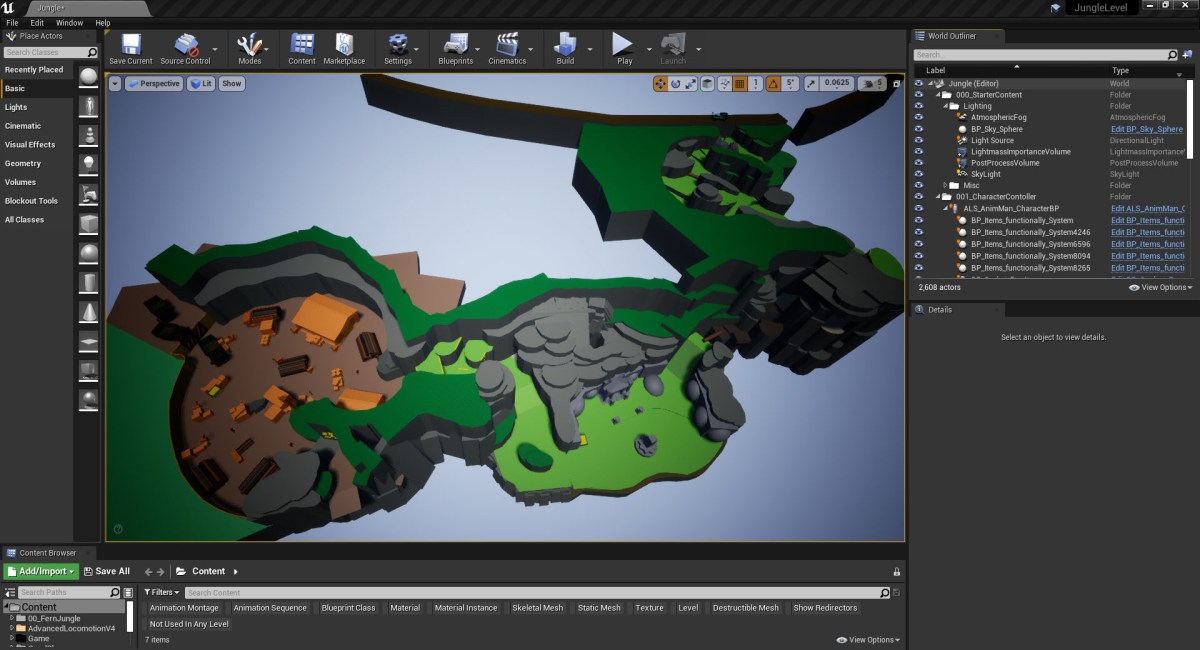Open the Perspective viewport type dropdown
1200x650 pixels.
pos(155,84)
